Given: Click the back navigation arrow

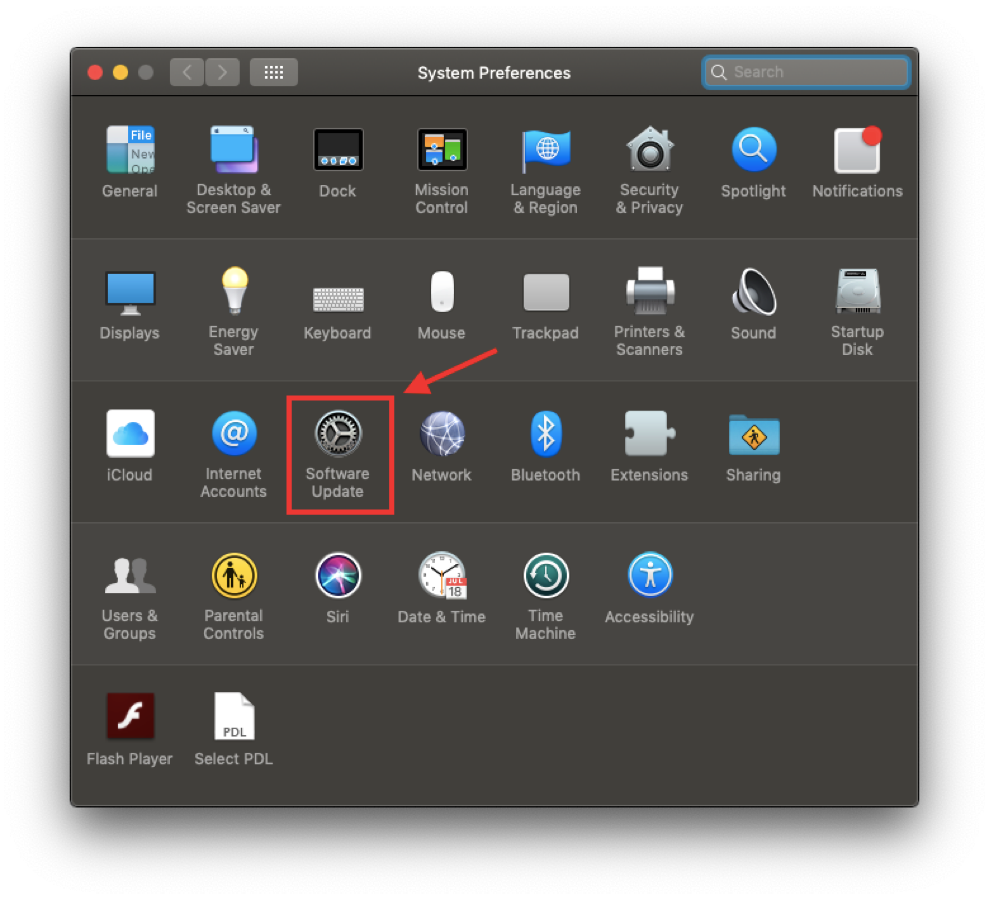Looking at the screenshot, I should [x=187, y=72].
